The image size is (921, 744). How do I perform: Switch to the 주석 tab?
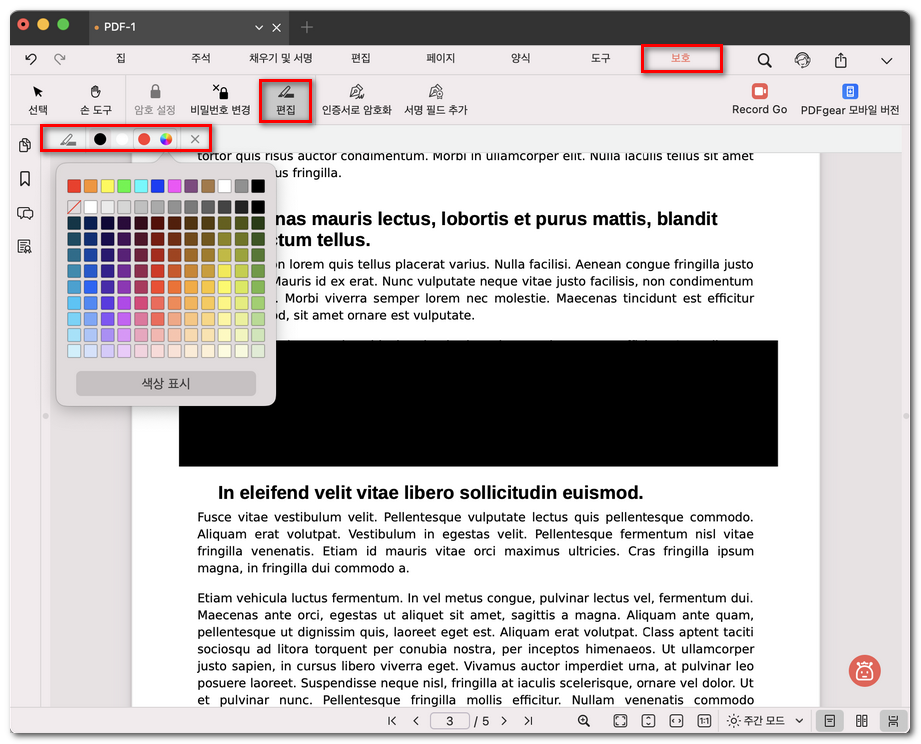click(x=201, y=59)
